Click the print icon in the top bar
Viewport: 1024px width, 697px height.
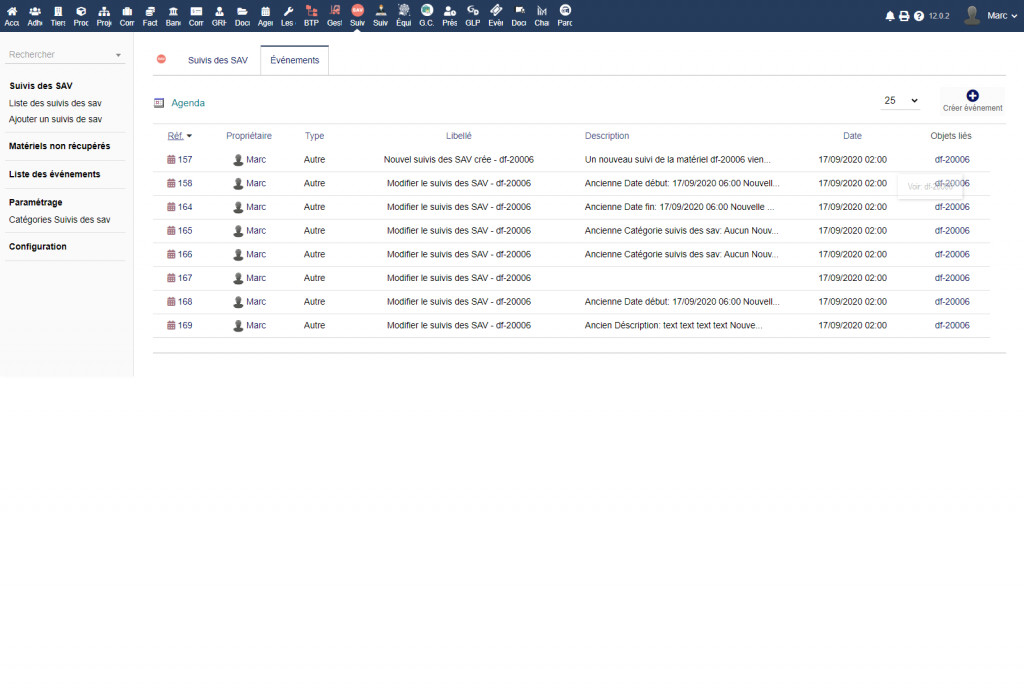coord(904,16)
